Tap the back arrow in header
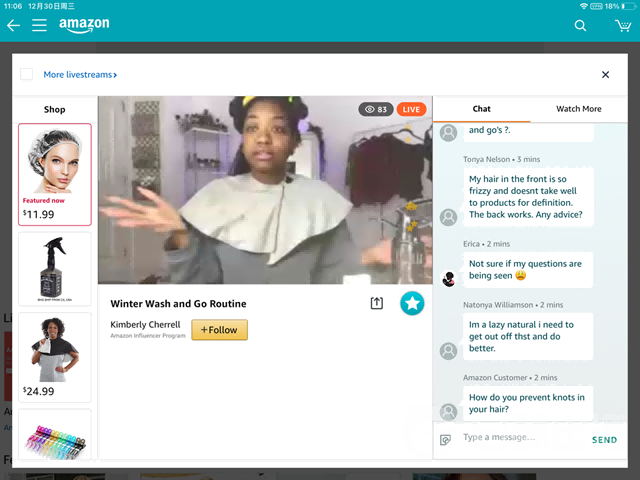640x480 pixels. [x=13, y=25]
